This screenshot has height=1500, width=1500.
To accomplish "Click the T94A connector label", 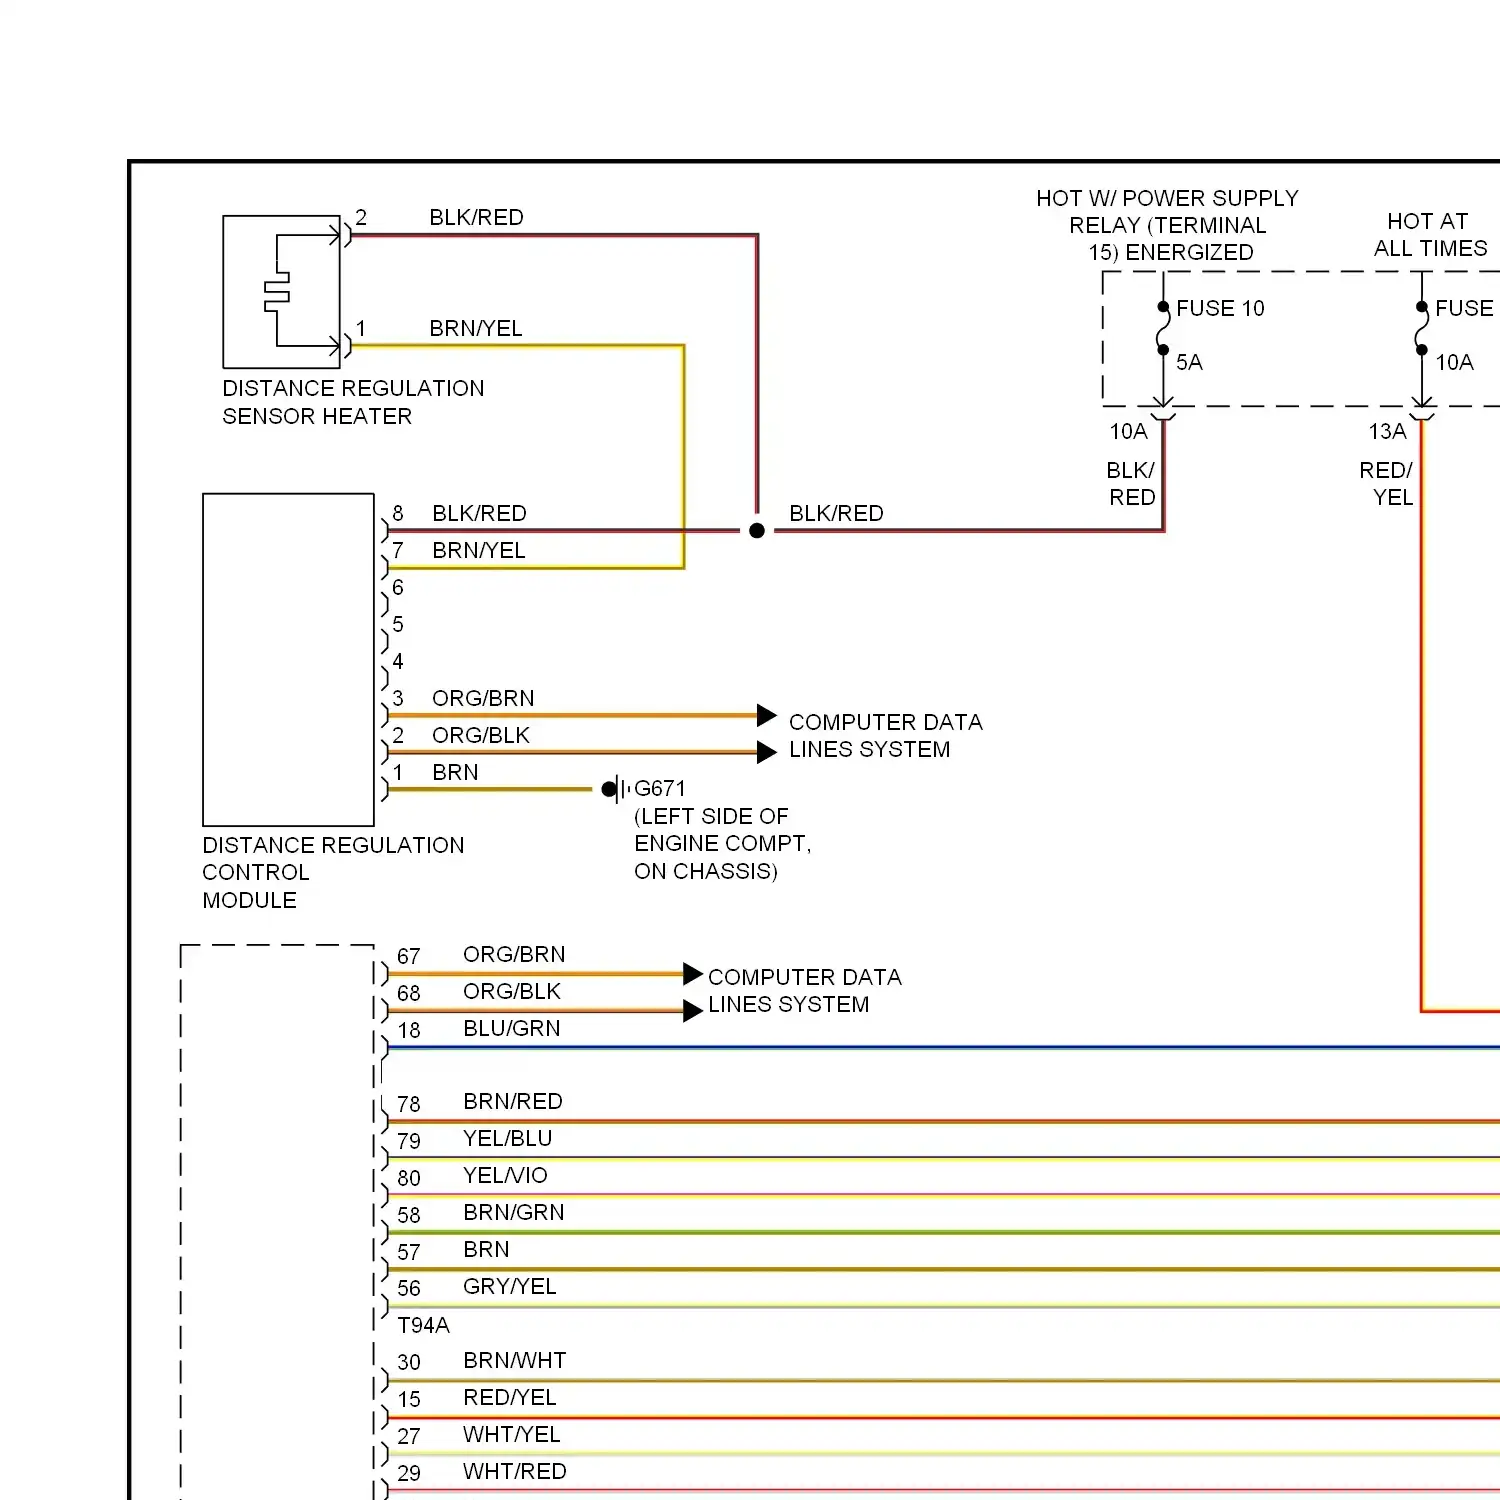I will [x=423, y=1325].
